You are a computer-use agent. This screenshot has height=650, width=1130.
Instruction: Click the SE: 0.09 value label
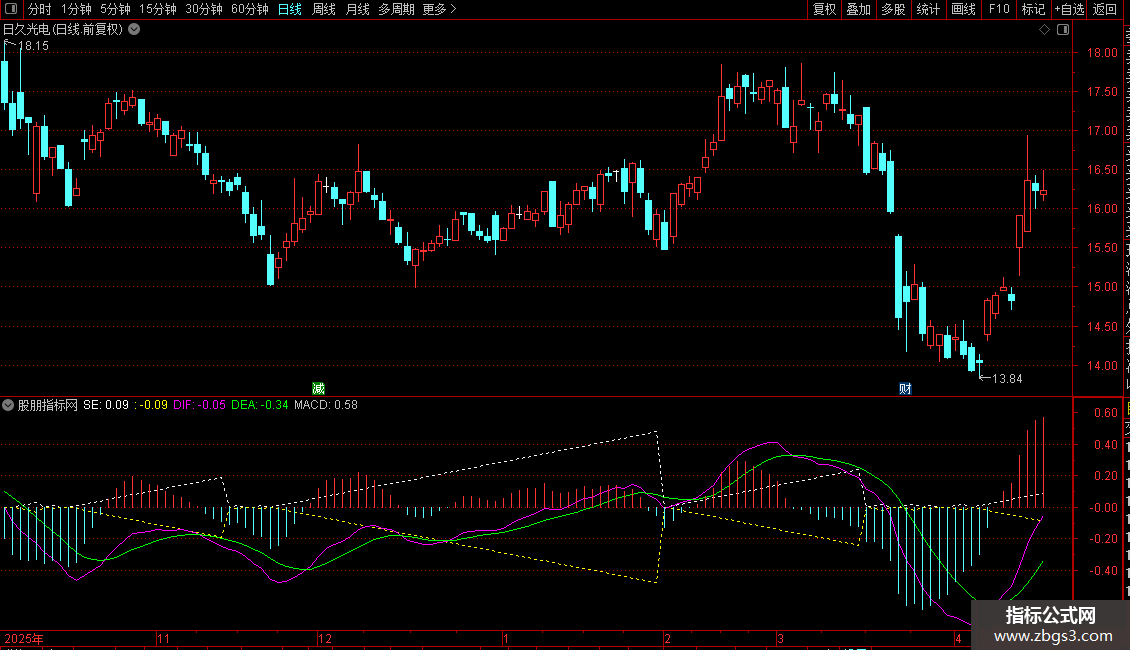(x=106, y=405)
